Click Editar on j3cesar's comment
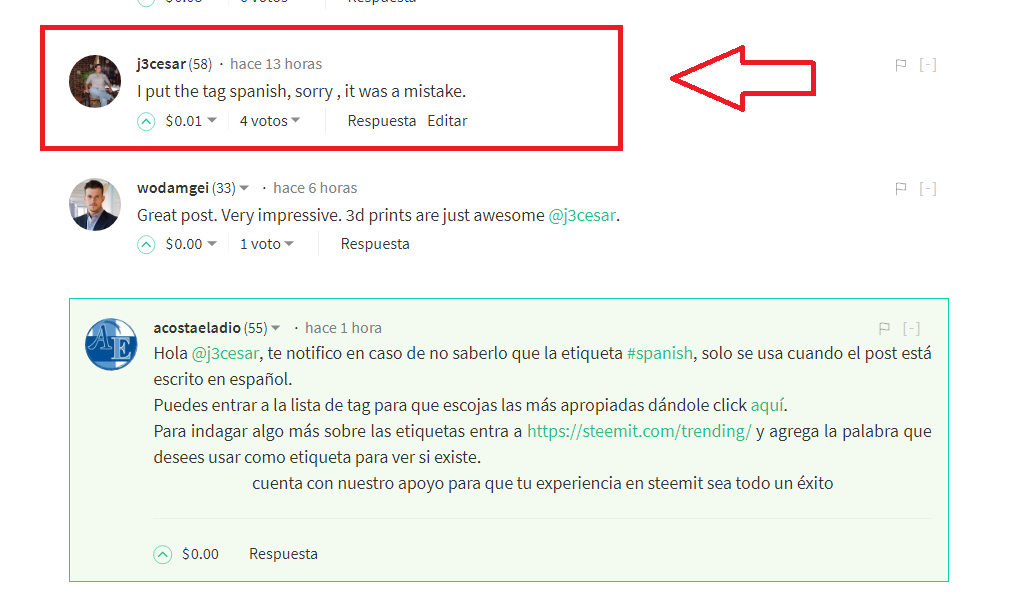 tap(447, 121)
